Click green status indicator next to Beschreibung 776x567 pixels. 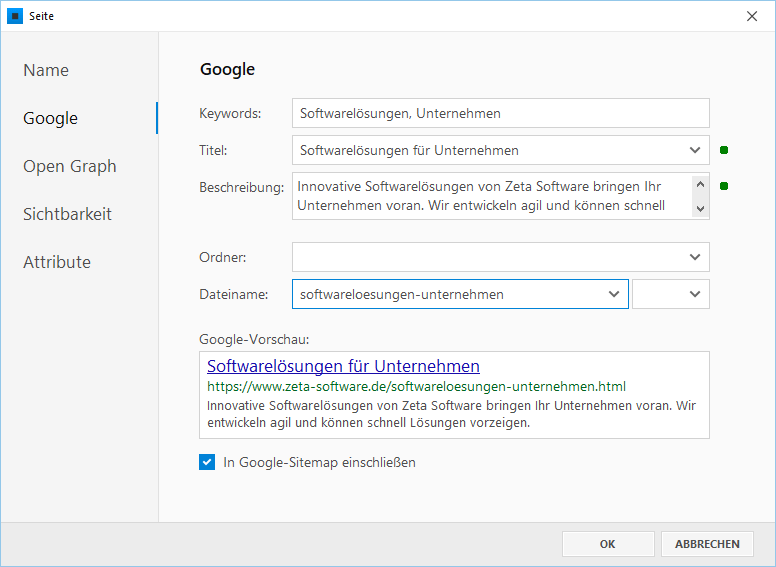pyautogui.click(x=724, y=186)
